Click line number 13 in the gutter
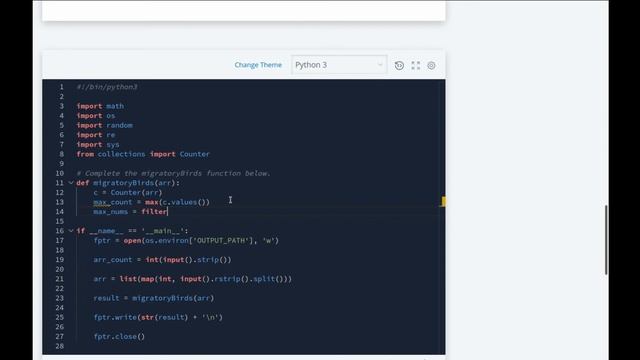Image resolution: width=640 pixels, height=360 pixels. [60, 202]
